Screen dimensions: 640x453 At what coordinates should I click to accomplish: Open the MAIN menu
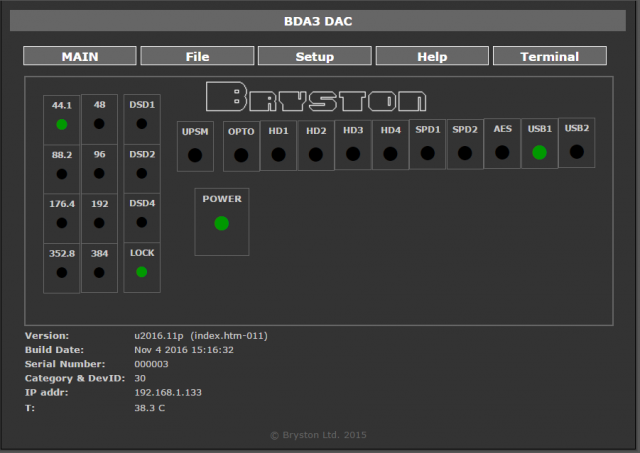pyautogui.click(x=80, y=57)
